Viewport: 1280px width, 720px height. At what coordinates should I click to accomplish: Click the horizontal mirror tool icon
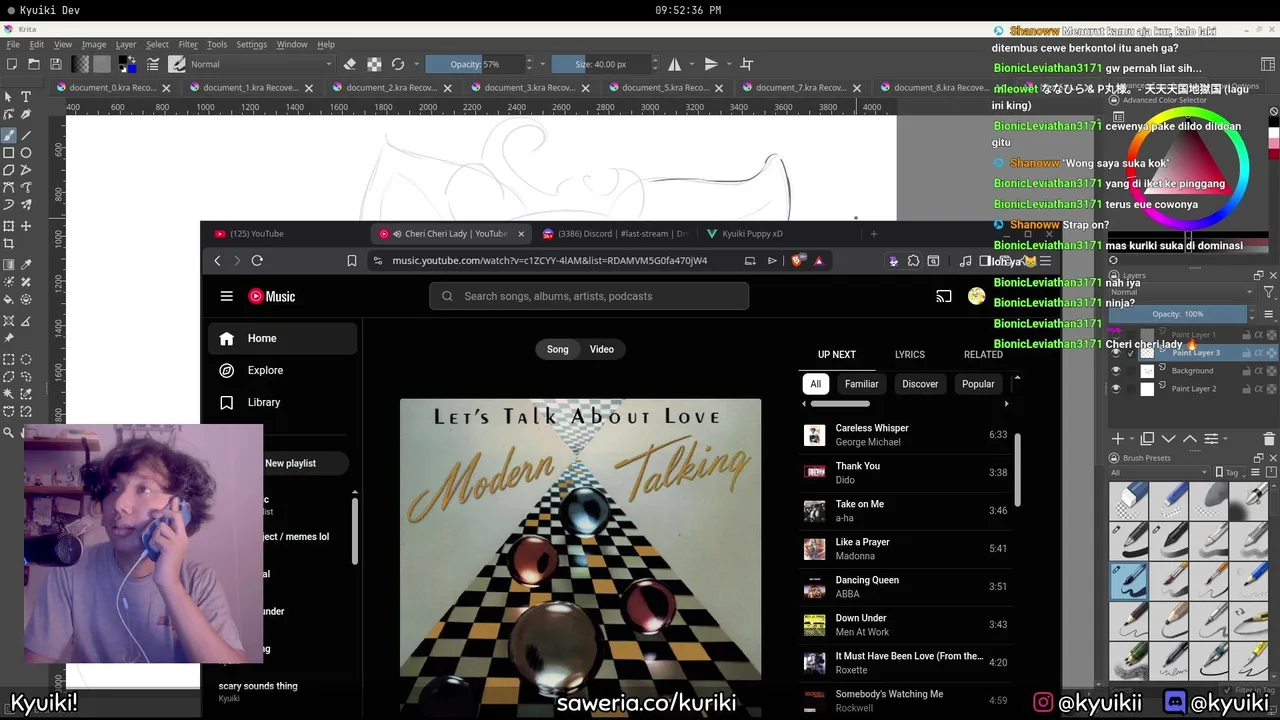675,64
